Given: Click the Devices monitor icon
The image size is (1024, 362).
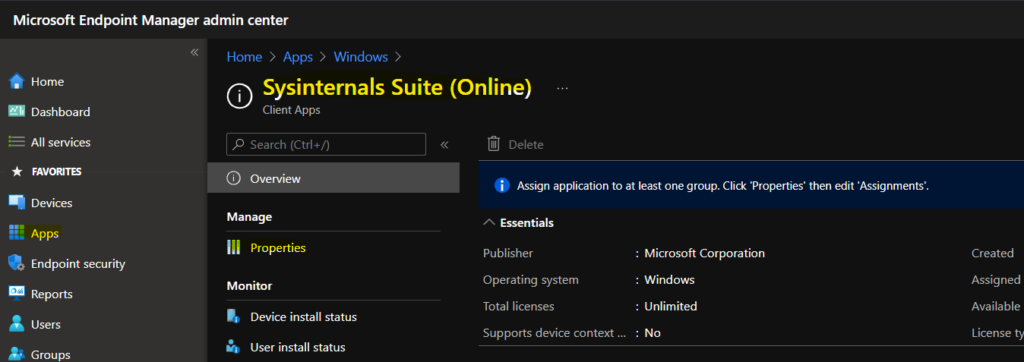Looking at the screenshot, I should pos(16,203).
